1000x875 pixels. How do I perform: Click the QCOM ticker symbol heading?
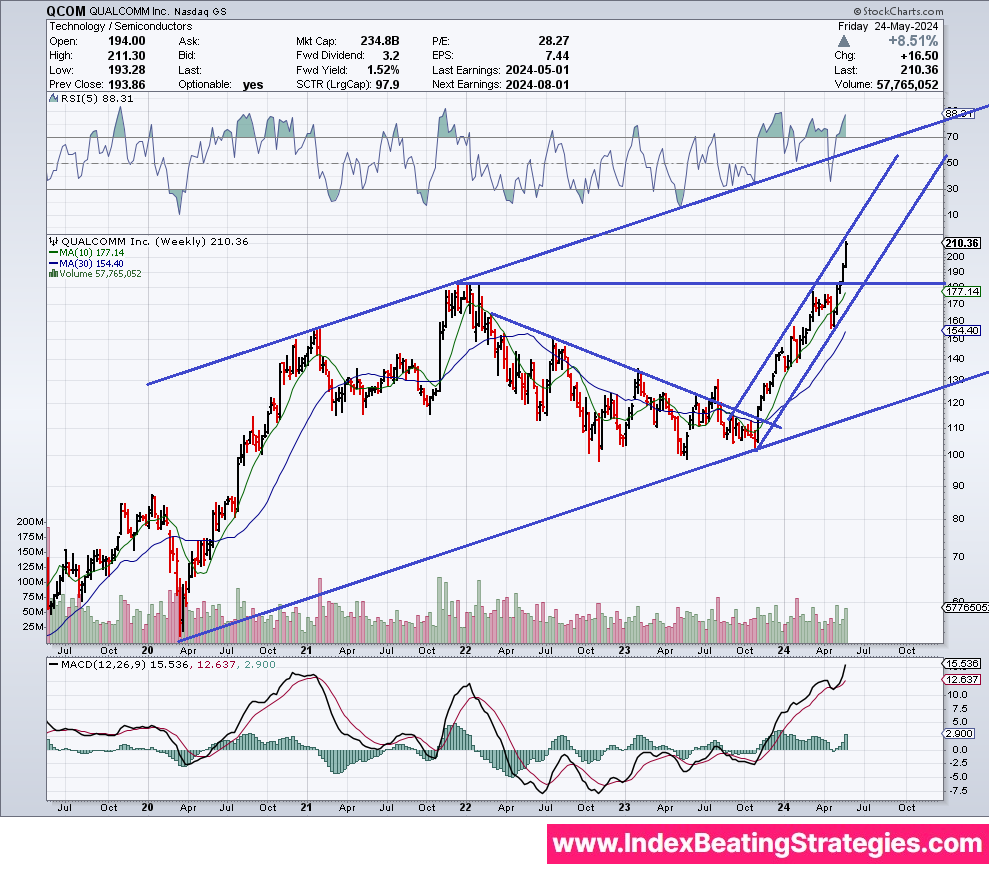pos(66,11)
